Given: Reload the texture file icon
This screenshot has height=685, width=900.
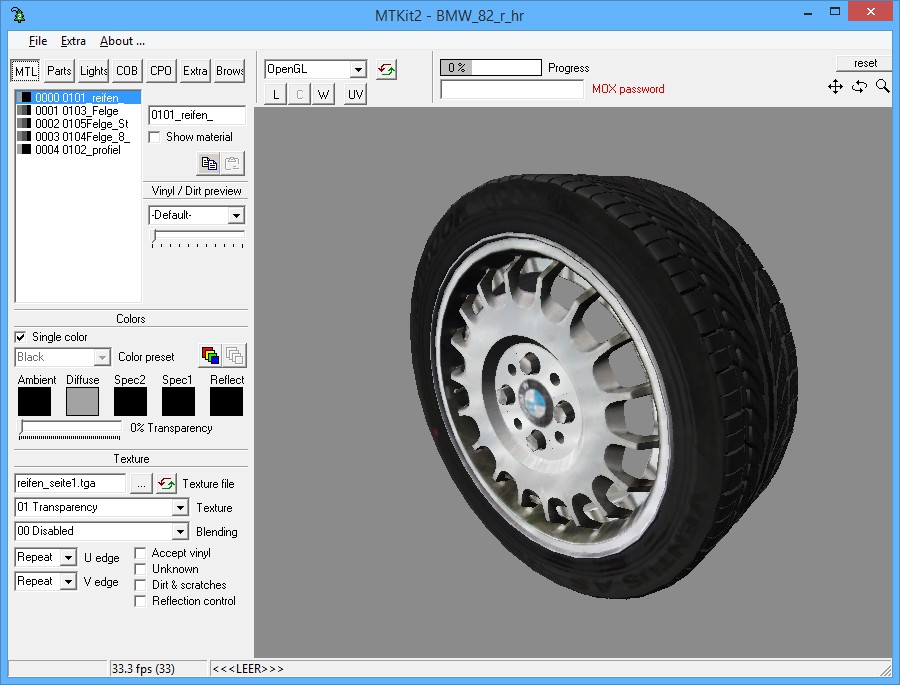Looking at the screenshot, I should (x=166, y=483).
